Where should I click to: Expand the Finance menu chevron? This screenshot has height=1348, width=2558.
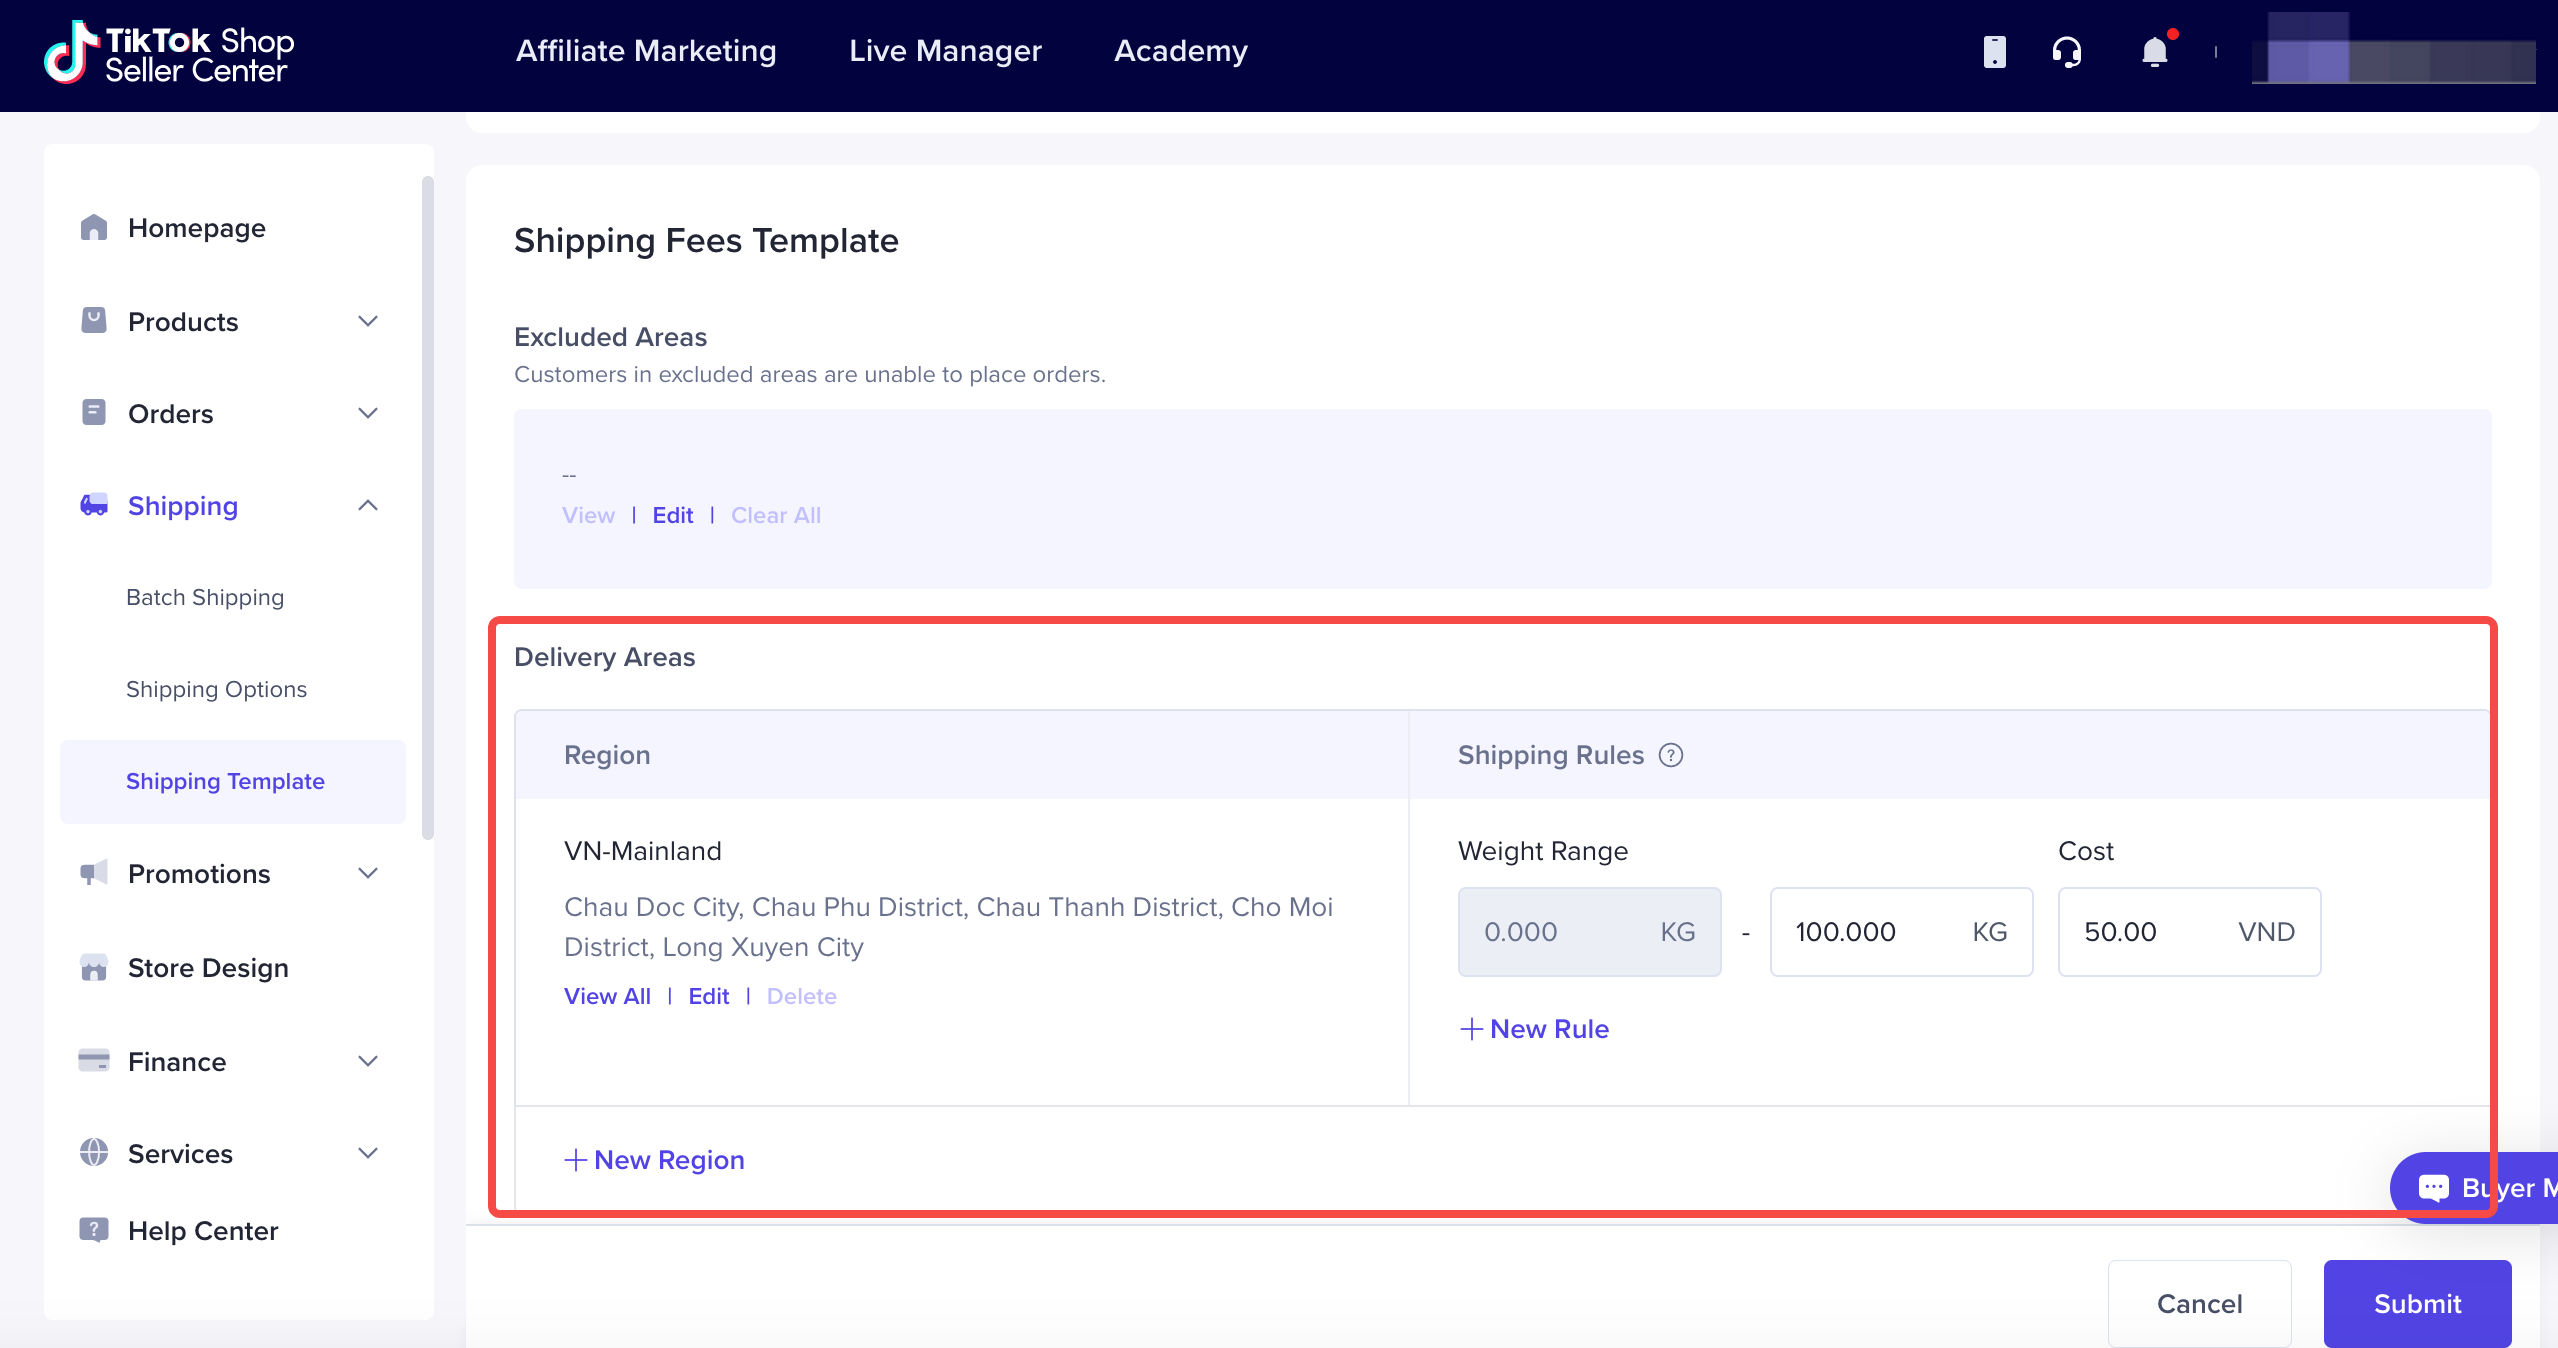(368, 1061)
